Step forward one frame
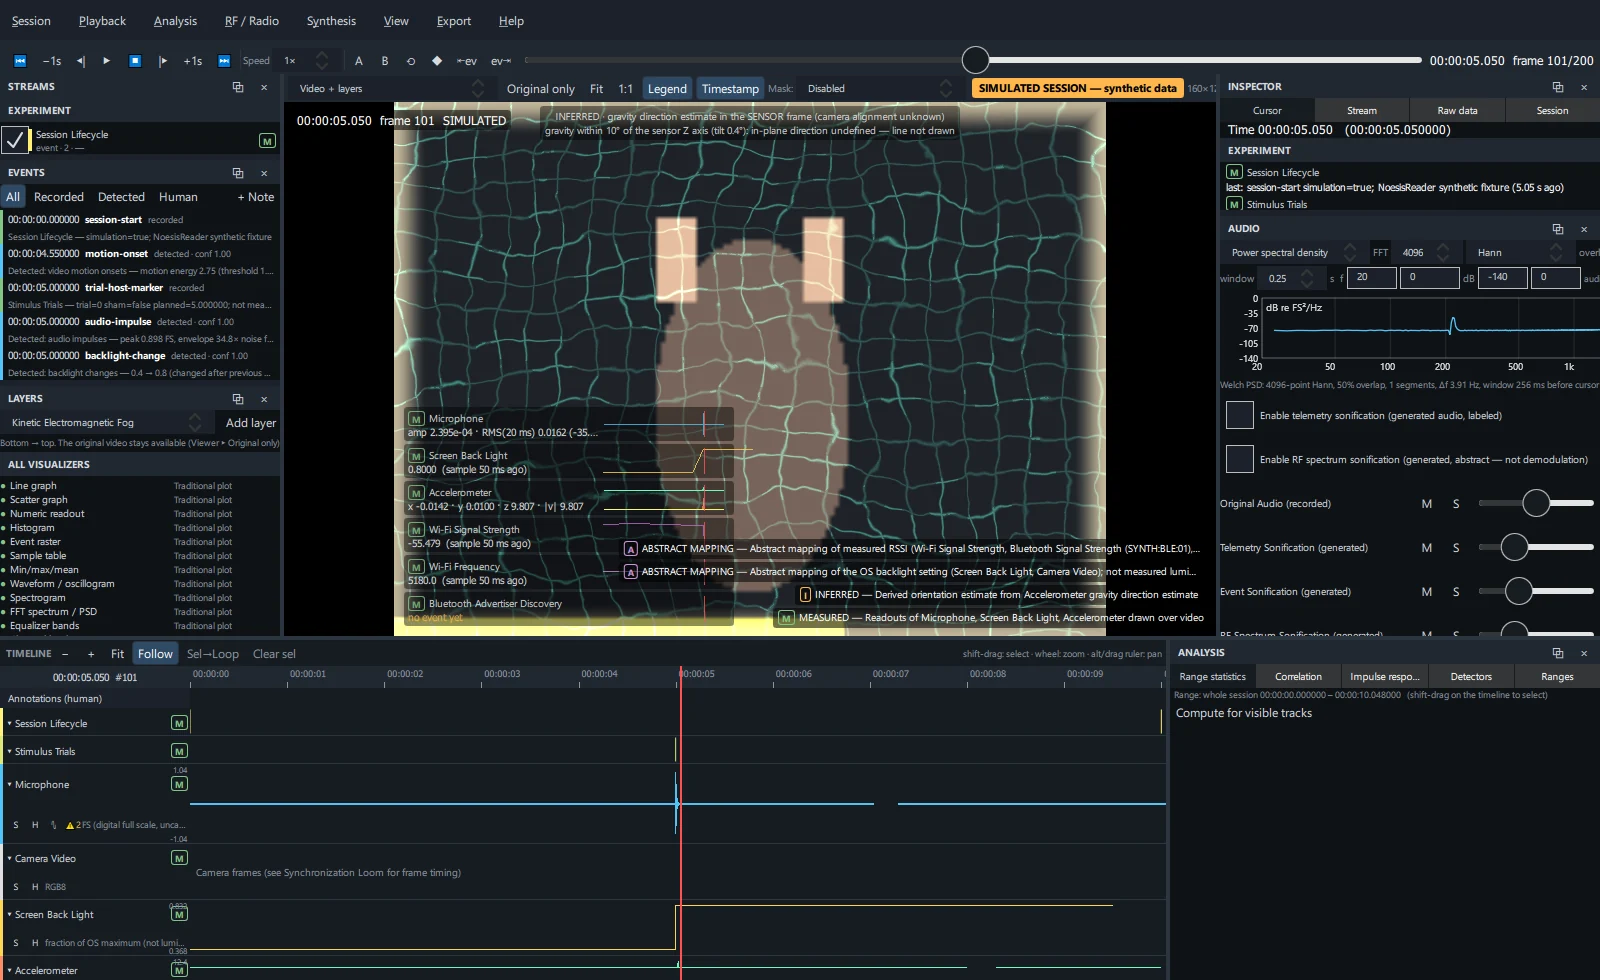This screenshot has width=1600, height=980. [x=163, y=61]
